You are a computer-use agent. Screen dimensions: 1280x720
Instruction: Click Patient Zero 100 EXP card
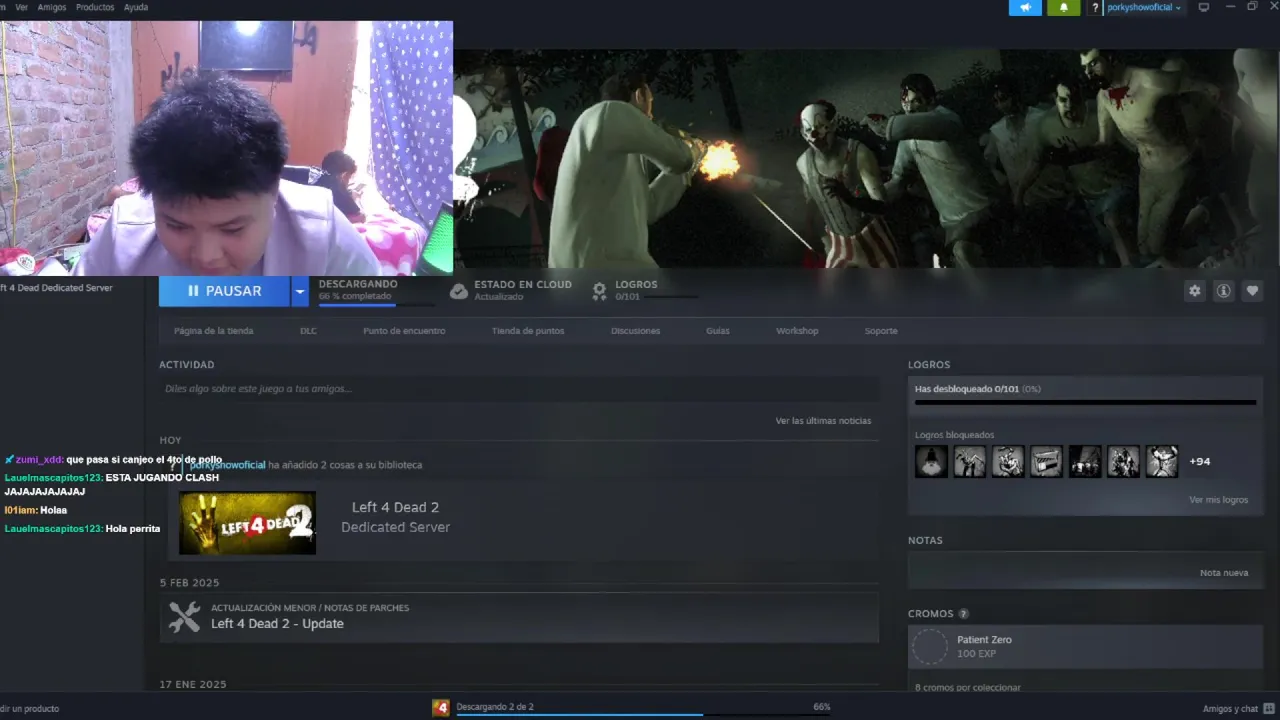coord(1085,647)
